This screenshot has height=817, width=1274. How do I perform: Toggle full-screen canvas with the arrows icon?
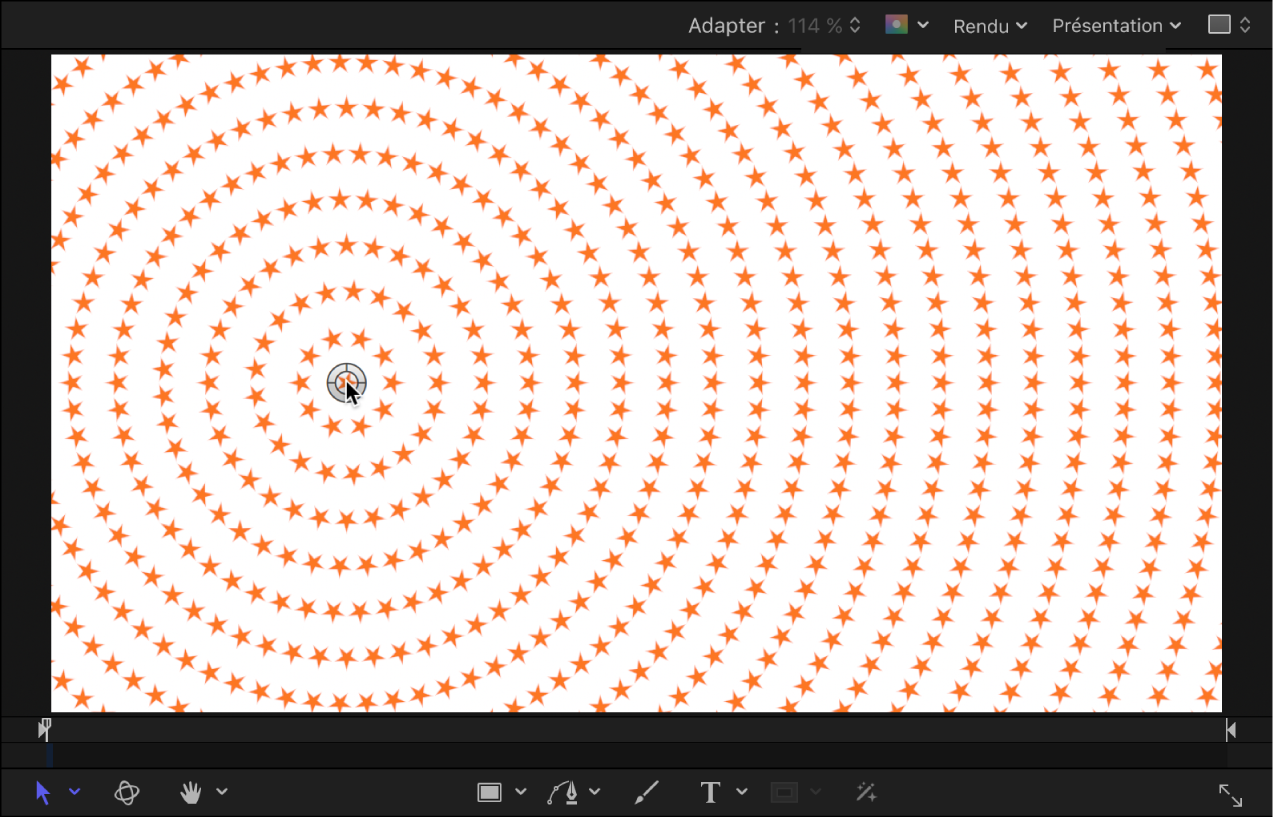click(x=1230, y=795)
